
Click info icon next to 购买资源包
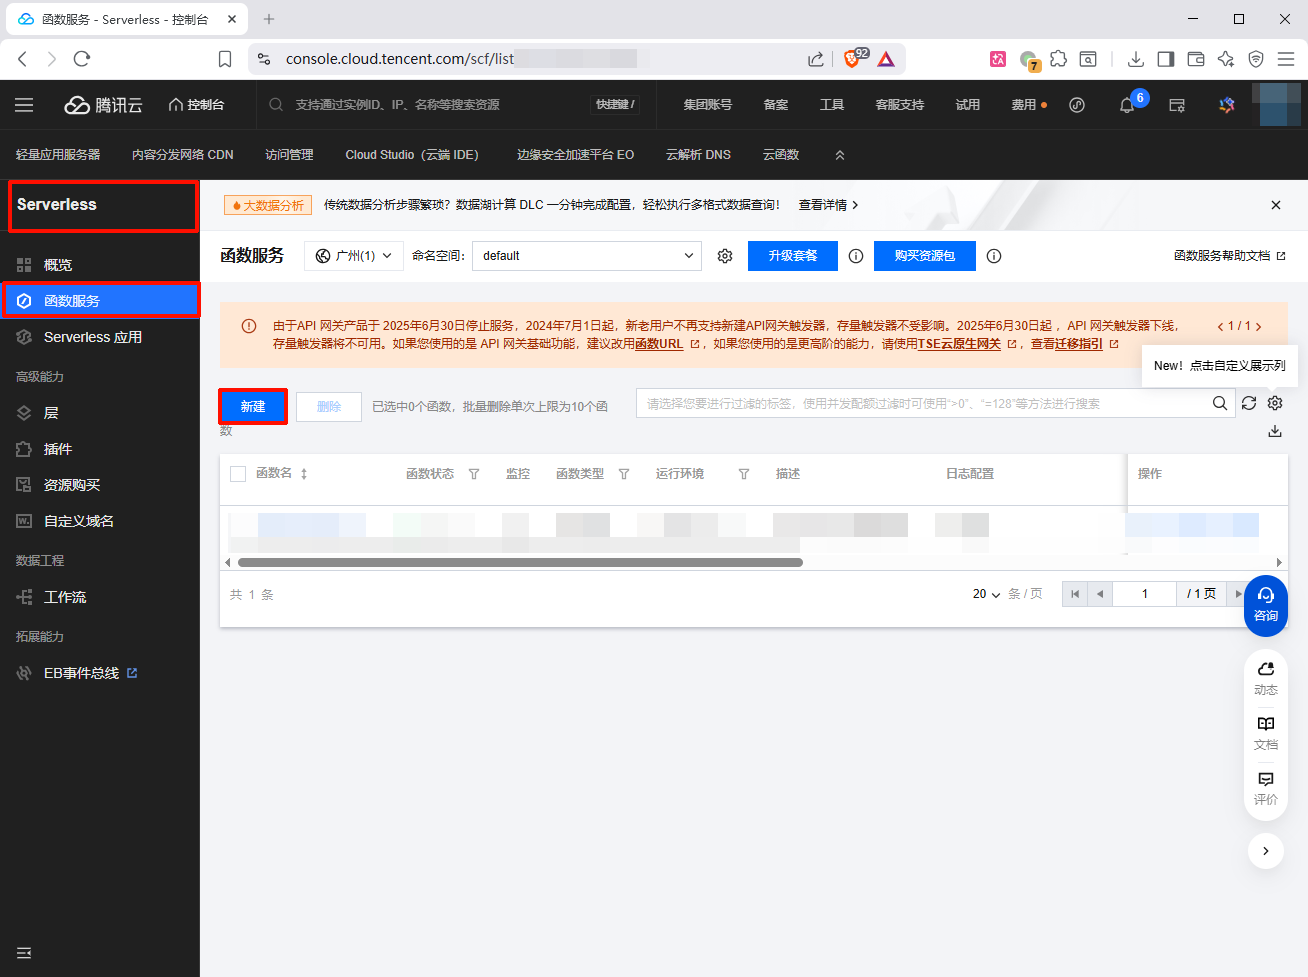tap(994, 256)
